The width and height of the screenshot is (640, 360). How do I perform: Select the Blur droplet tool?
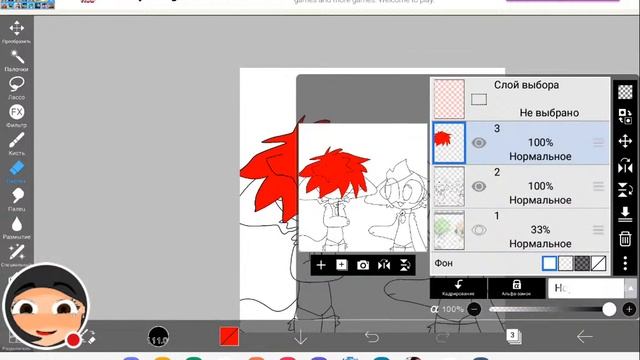(x=17, y=227)
